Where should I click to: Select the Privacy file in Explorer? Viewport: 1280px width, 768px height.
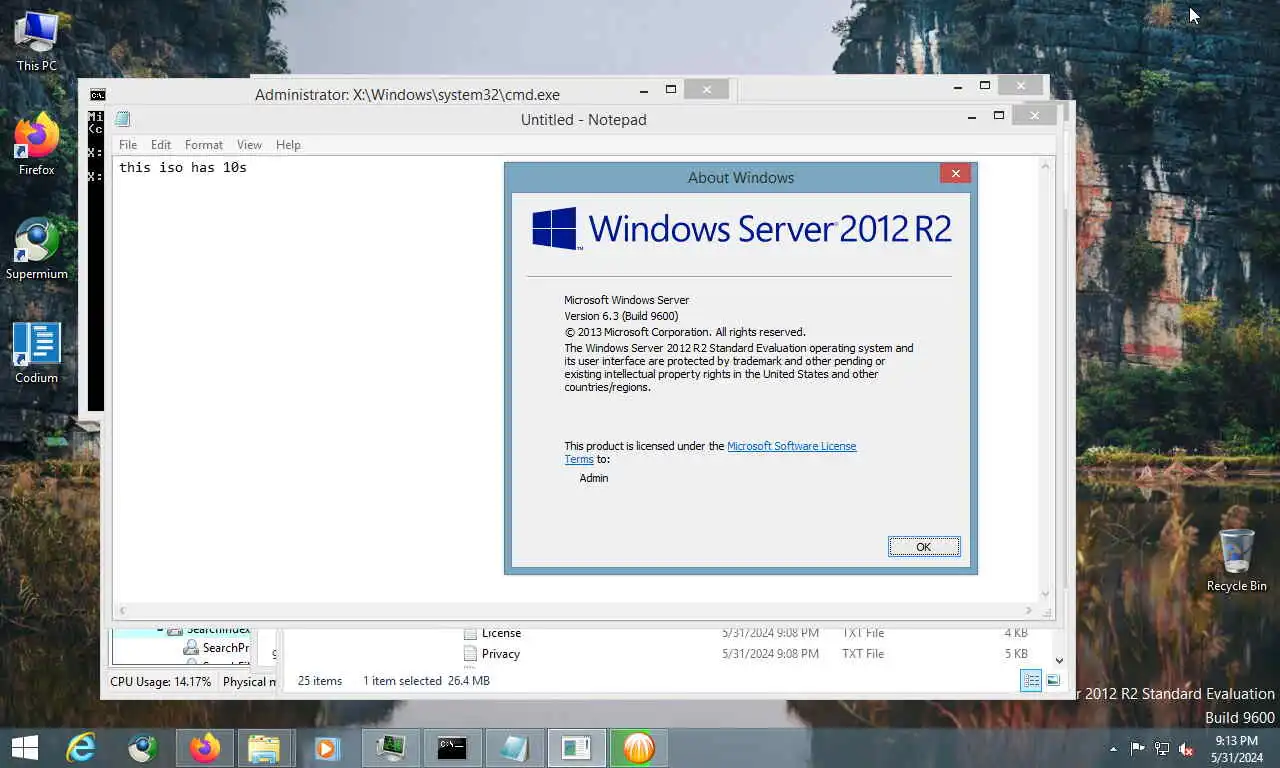click(492, 654)
